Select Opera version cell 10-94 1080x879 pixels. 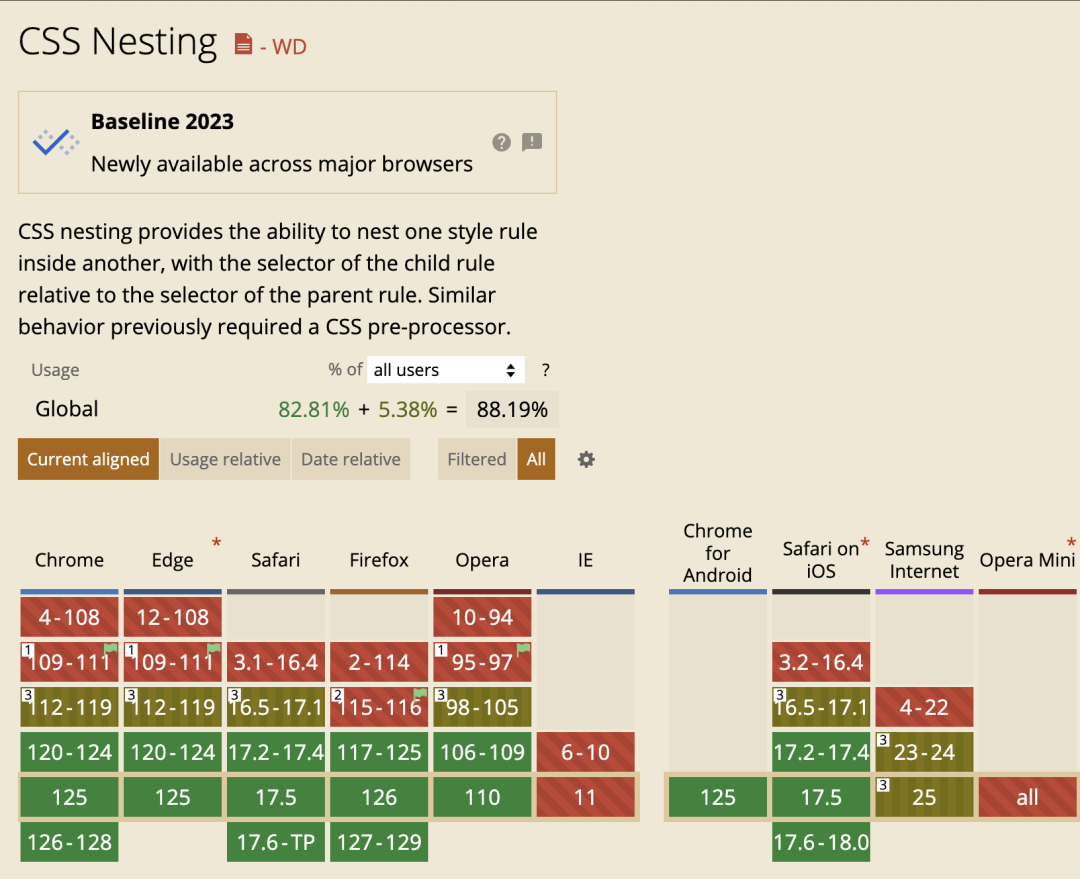(x=482, y=617)
